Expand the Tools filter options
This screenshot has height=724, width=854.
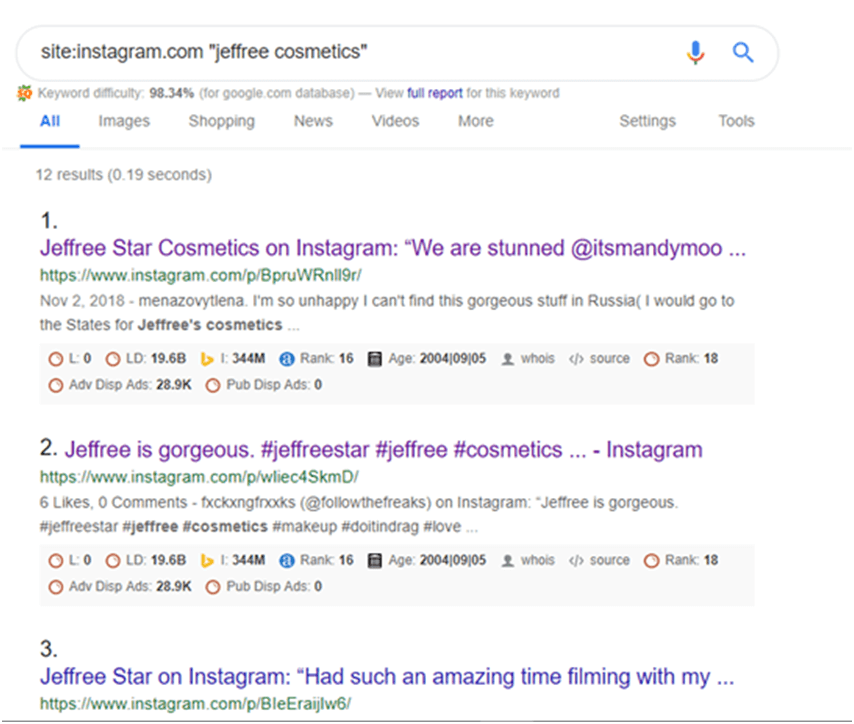click(736, 121)
